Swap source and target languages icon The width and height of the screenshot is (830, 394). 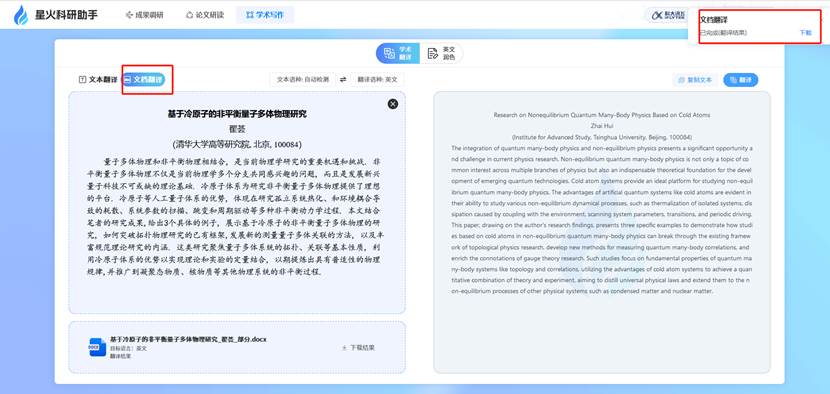coord(343,79)
